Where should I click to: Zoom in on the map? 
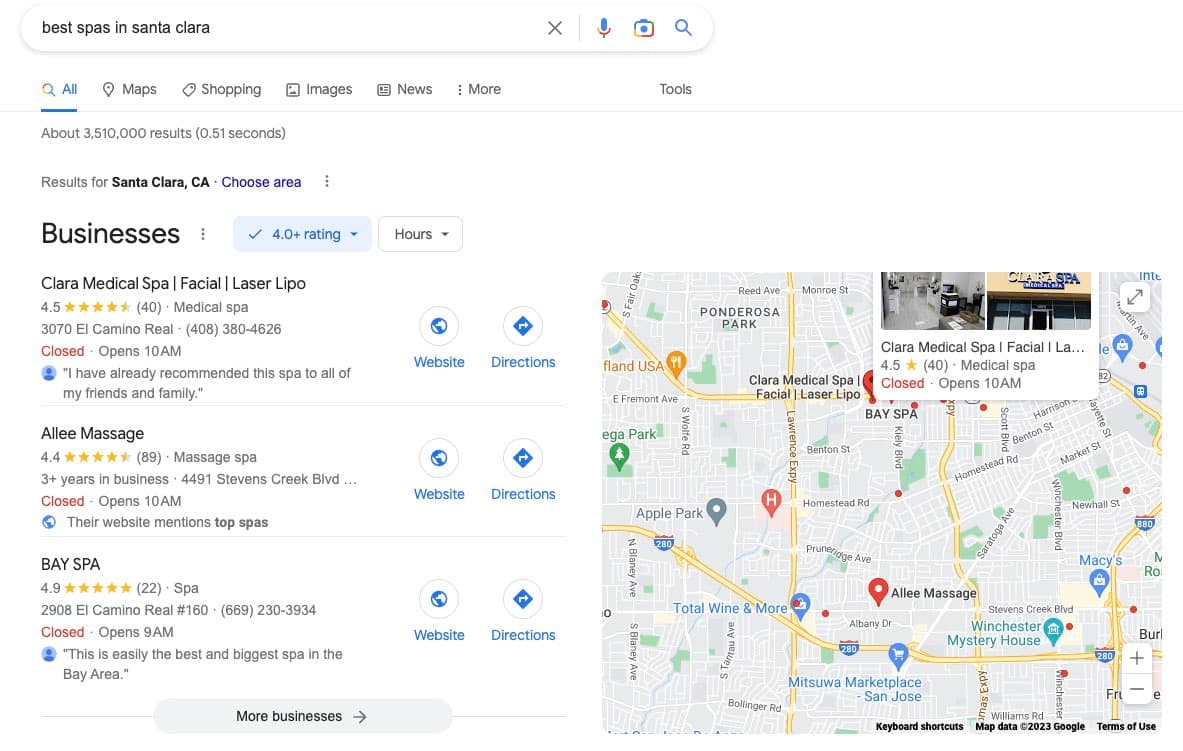click(x=1137, y=658)
